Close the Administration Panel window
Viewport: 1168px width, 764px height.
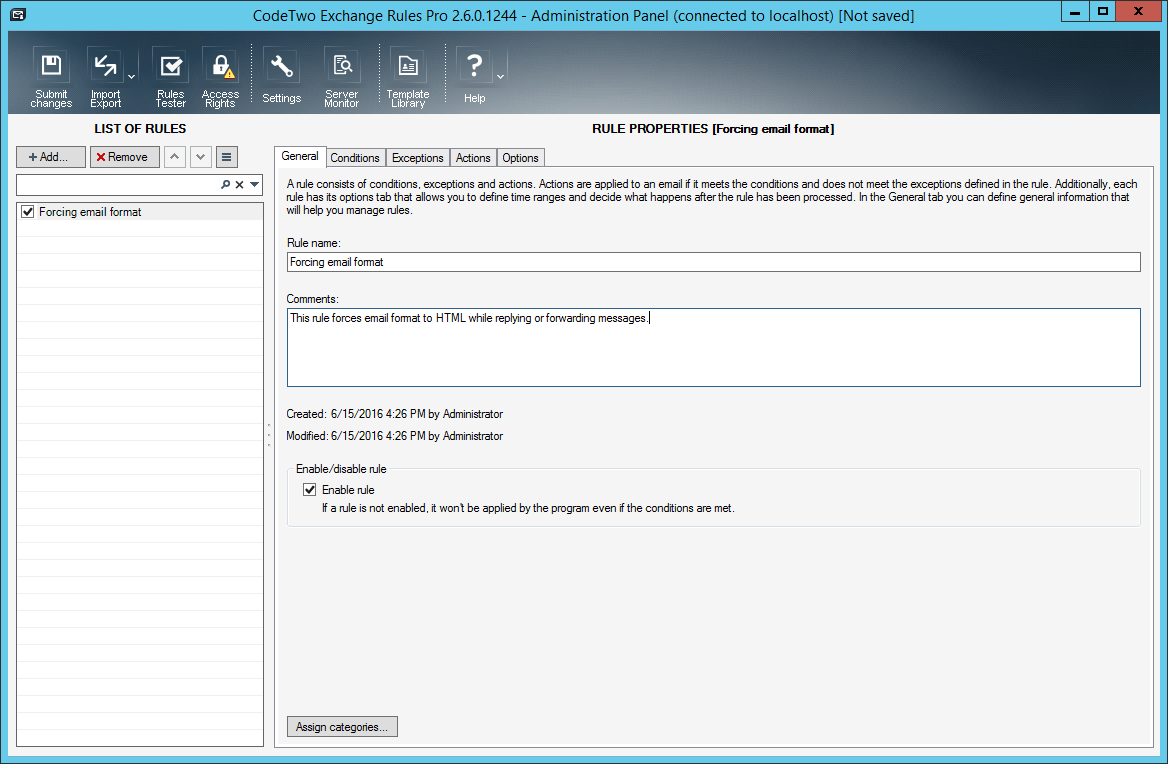[x=1139, y=11]
